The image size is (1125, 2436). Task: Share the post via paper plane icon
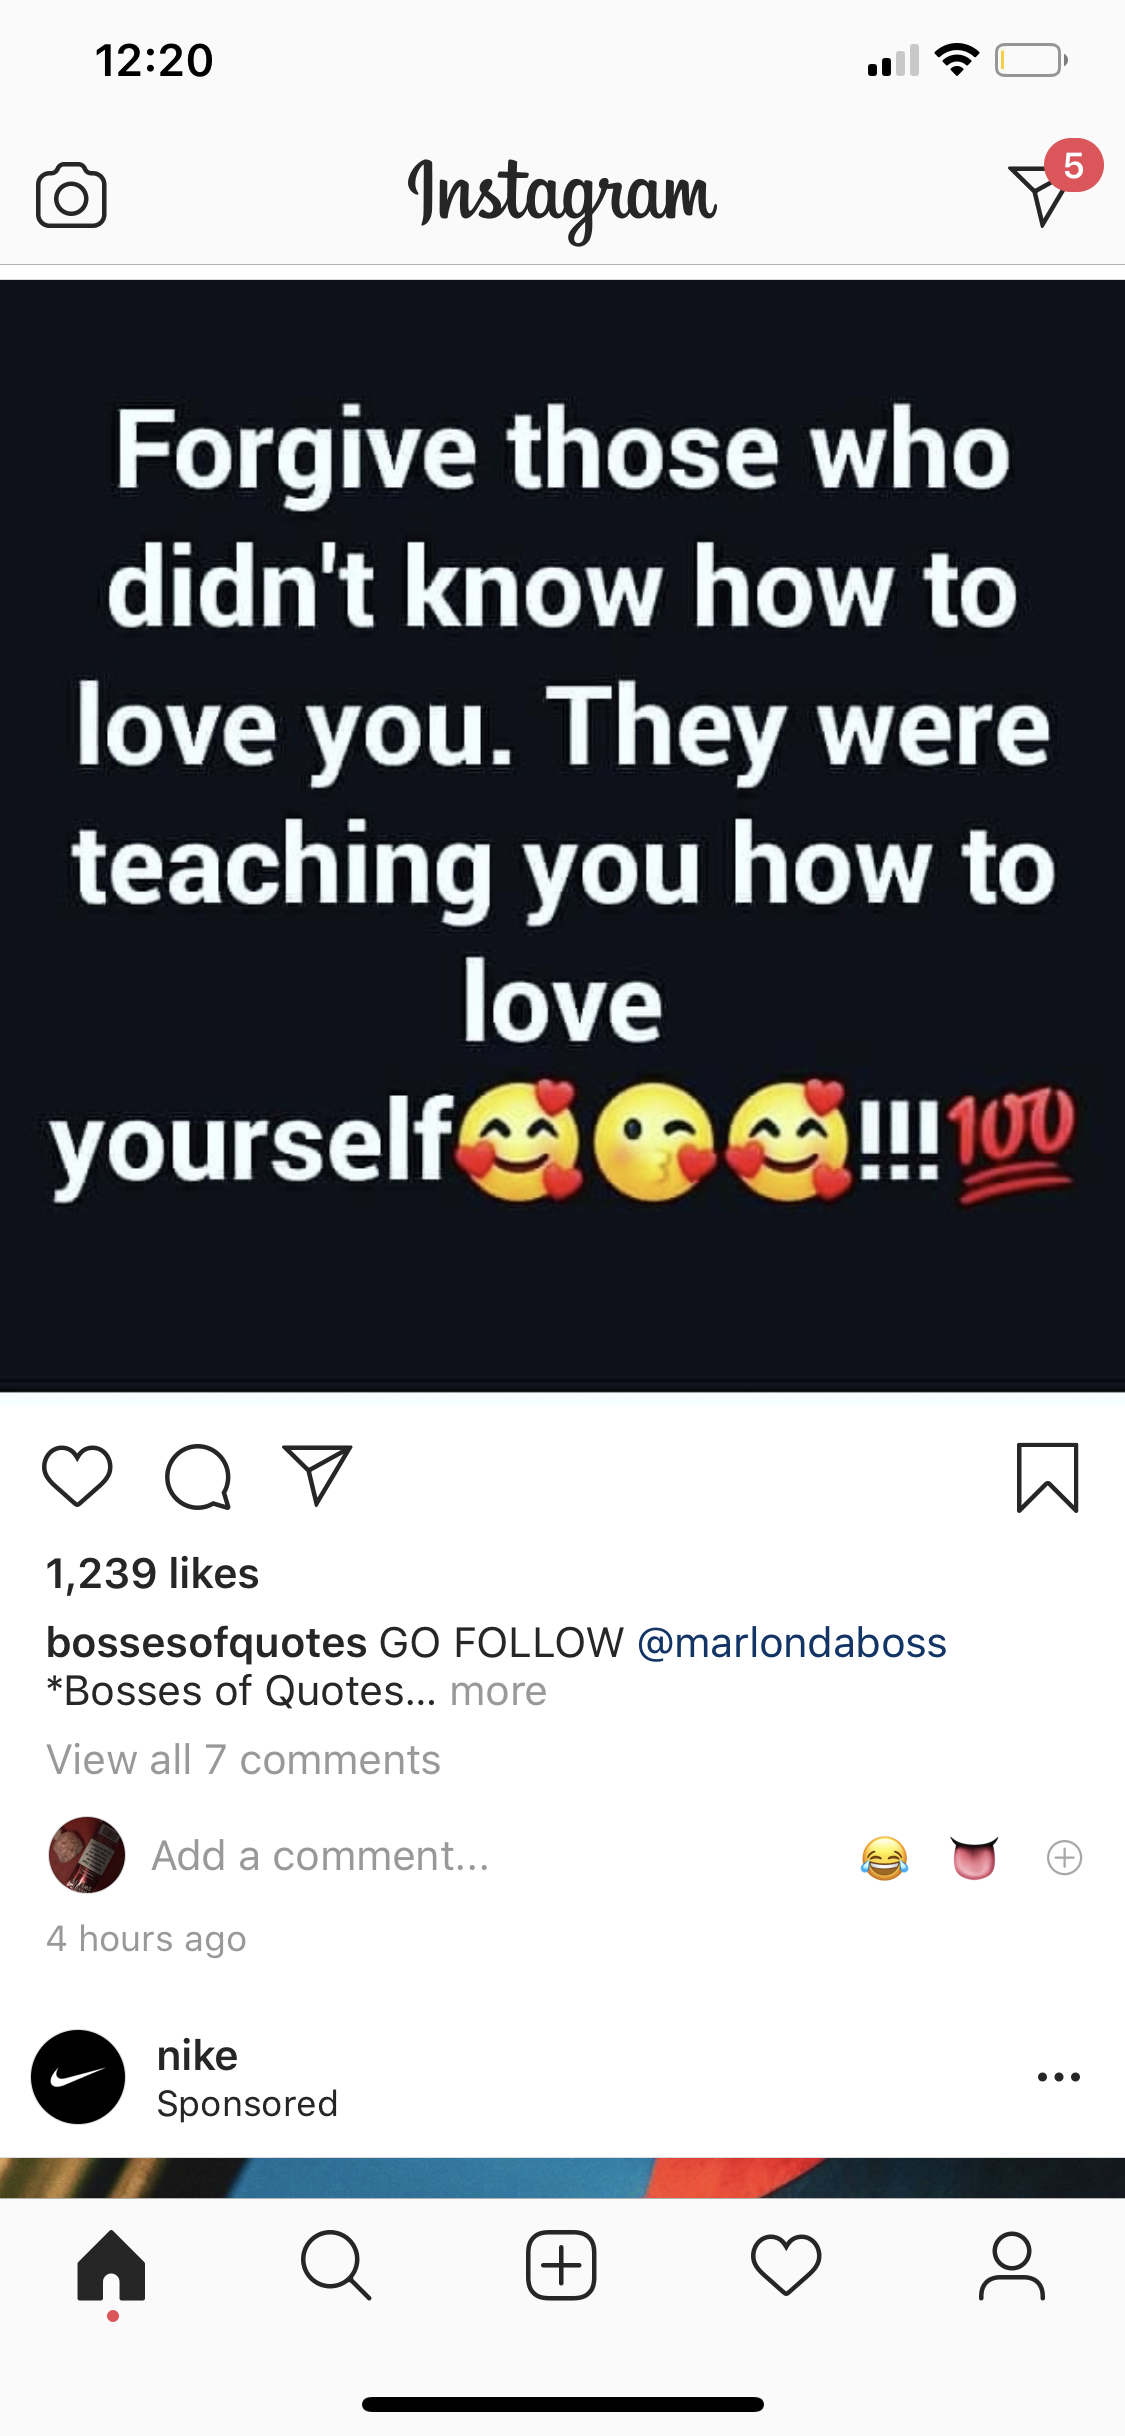(317, 1475)
